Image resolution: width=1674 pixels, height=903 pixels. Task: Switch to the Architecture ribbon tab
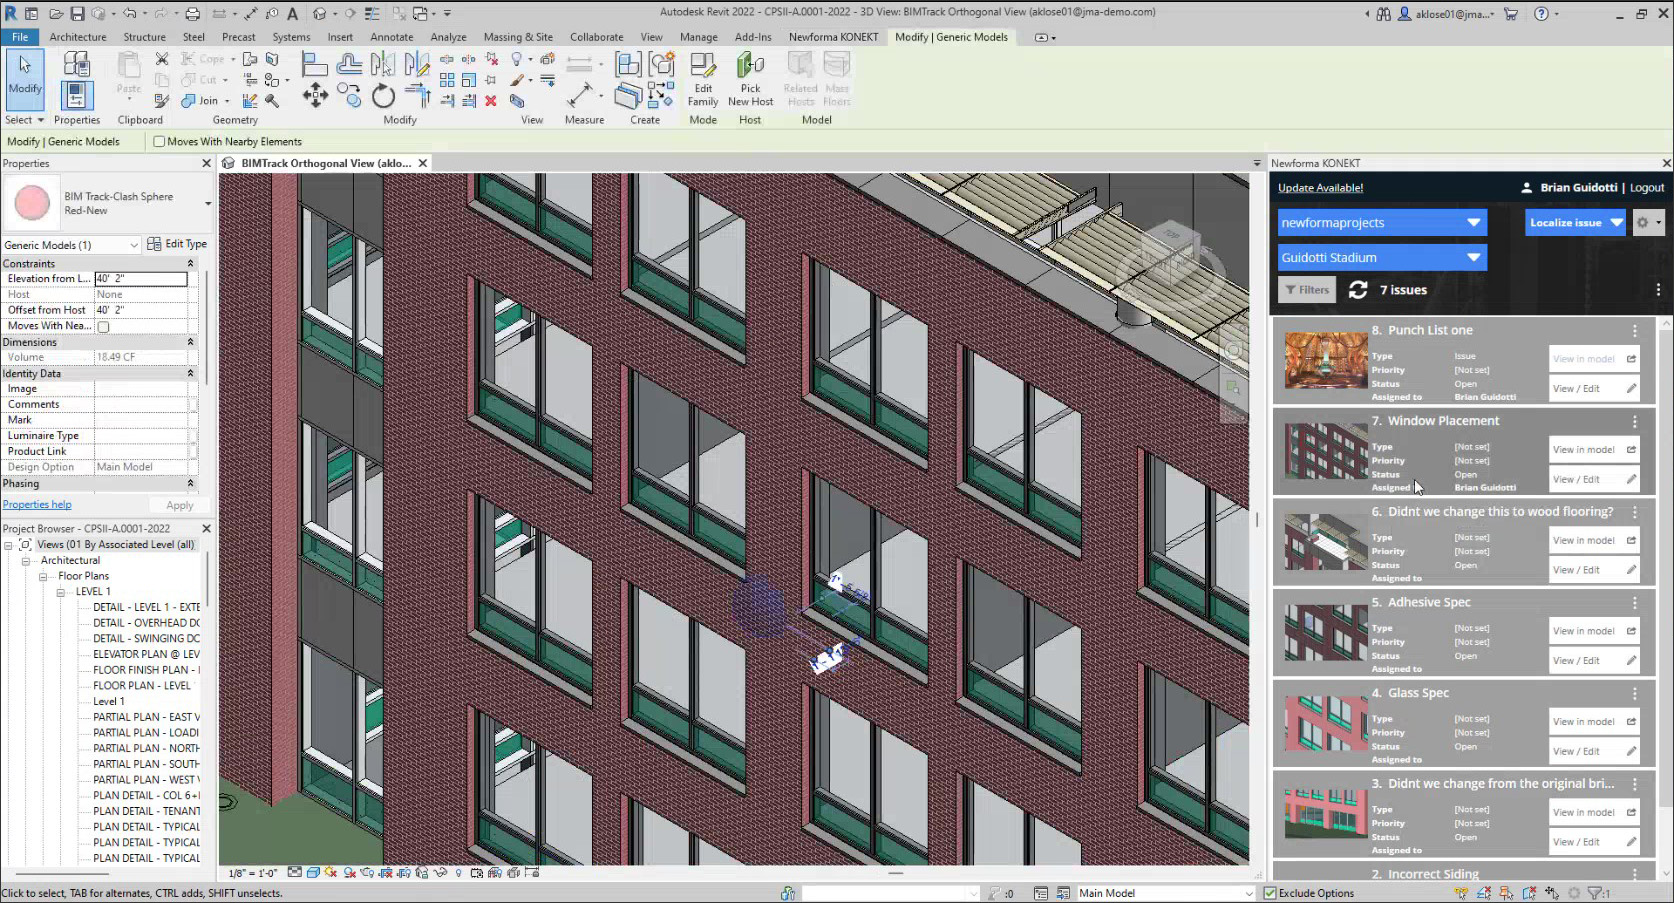click(78, 37)
